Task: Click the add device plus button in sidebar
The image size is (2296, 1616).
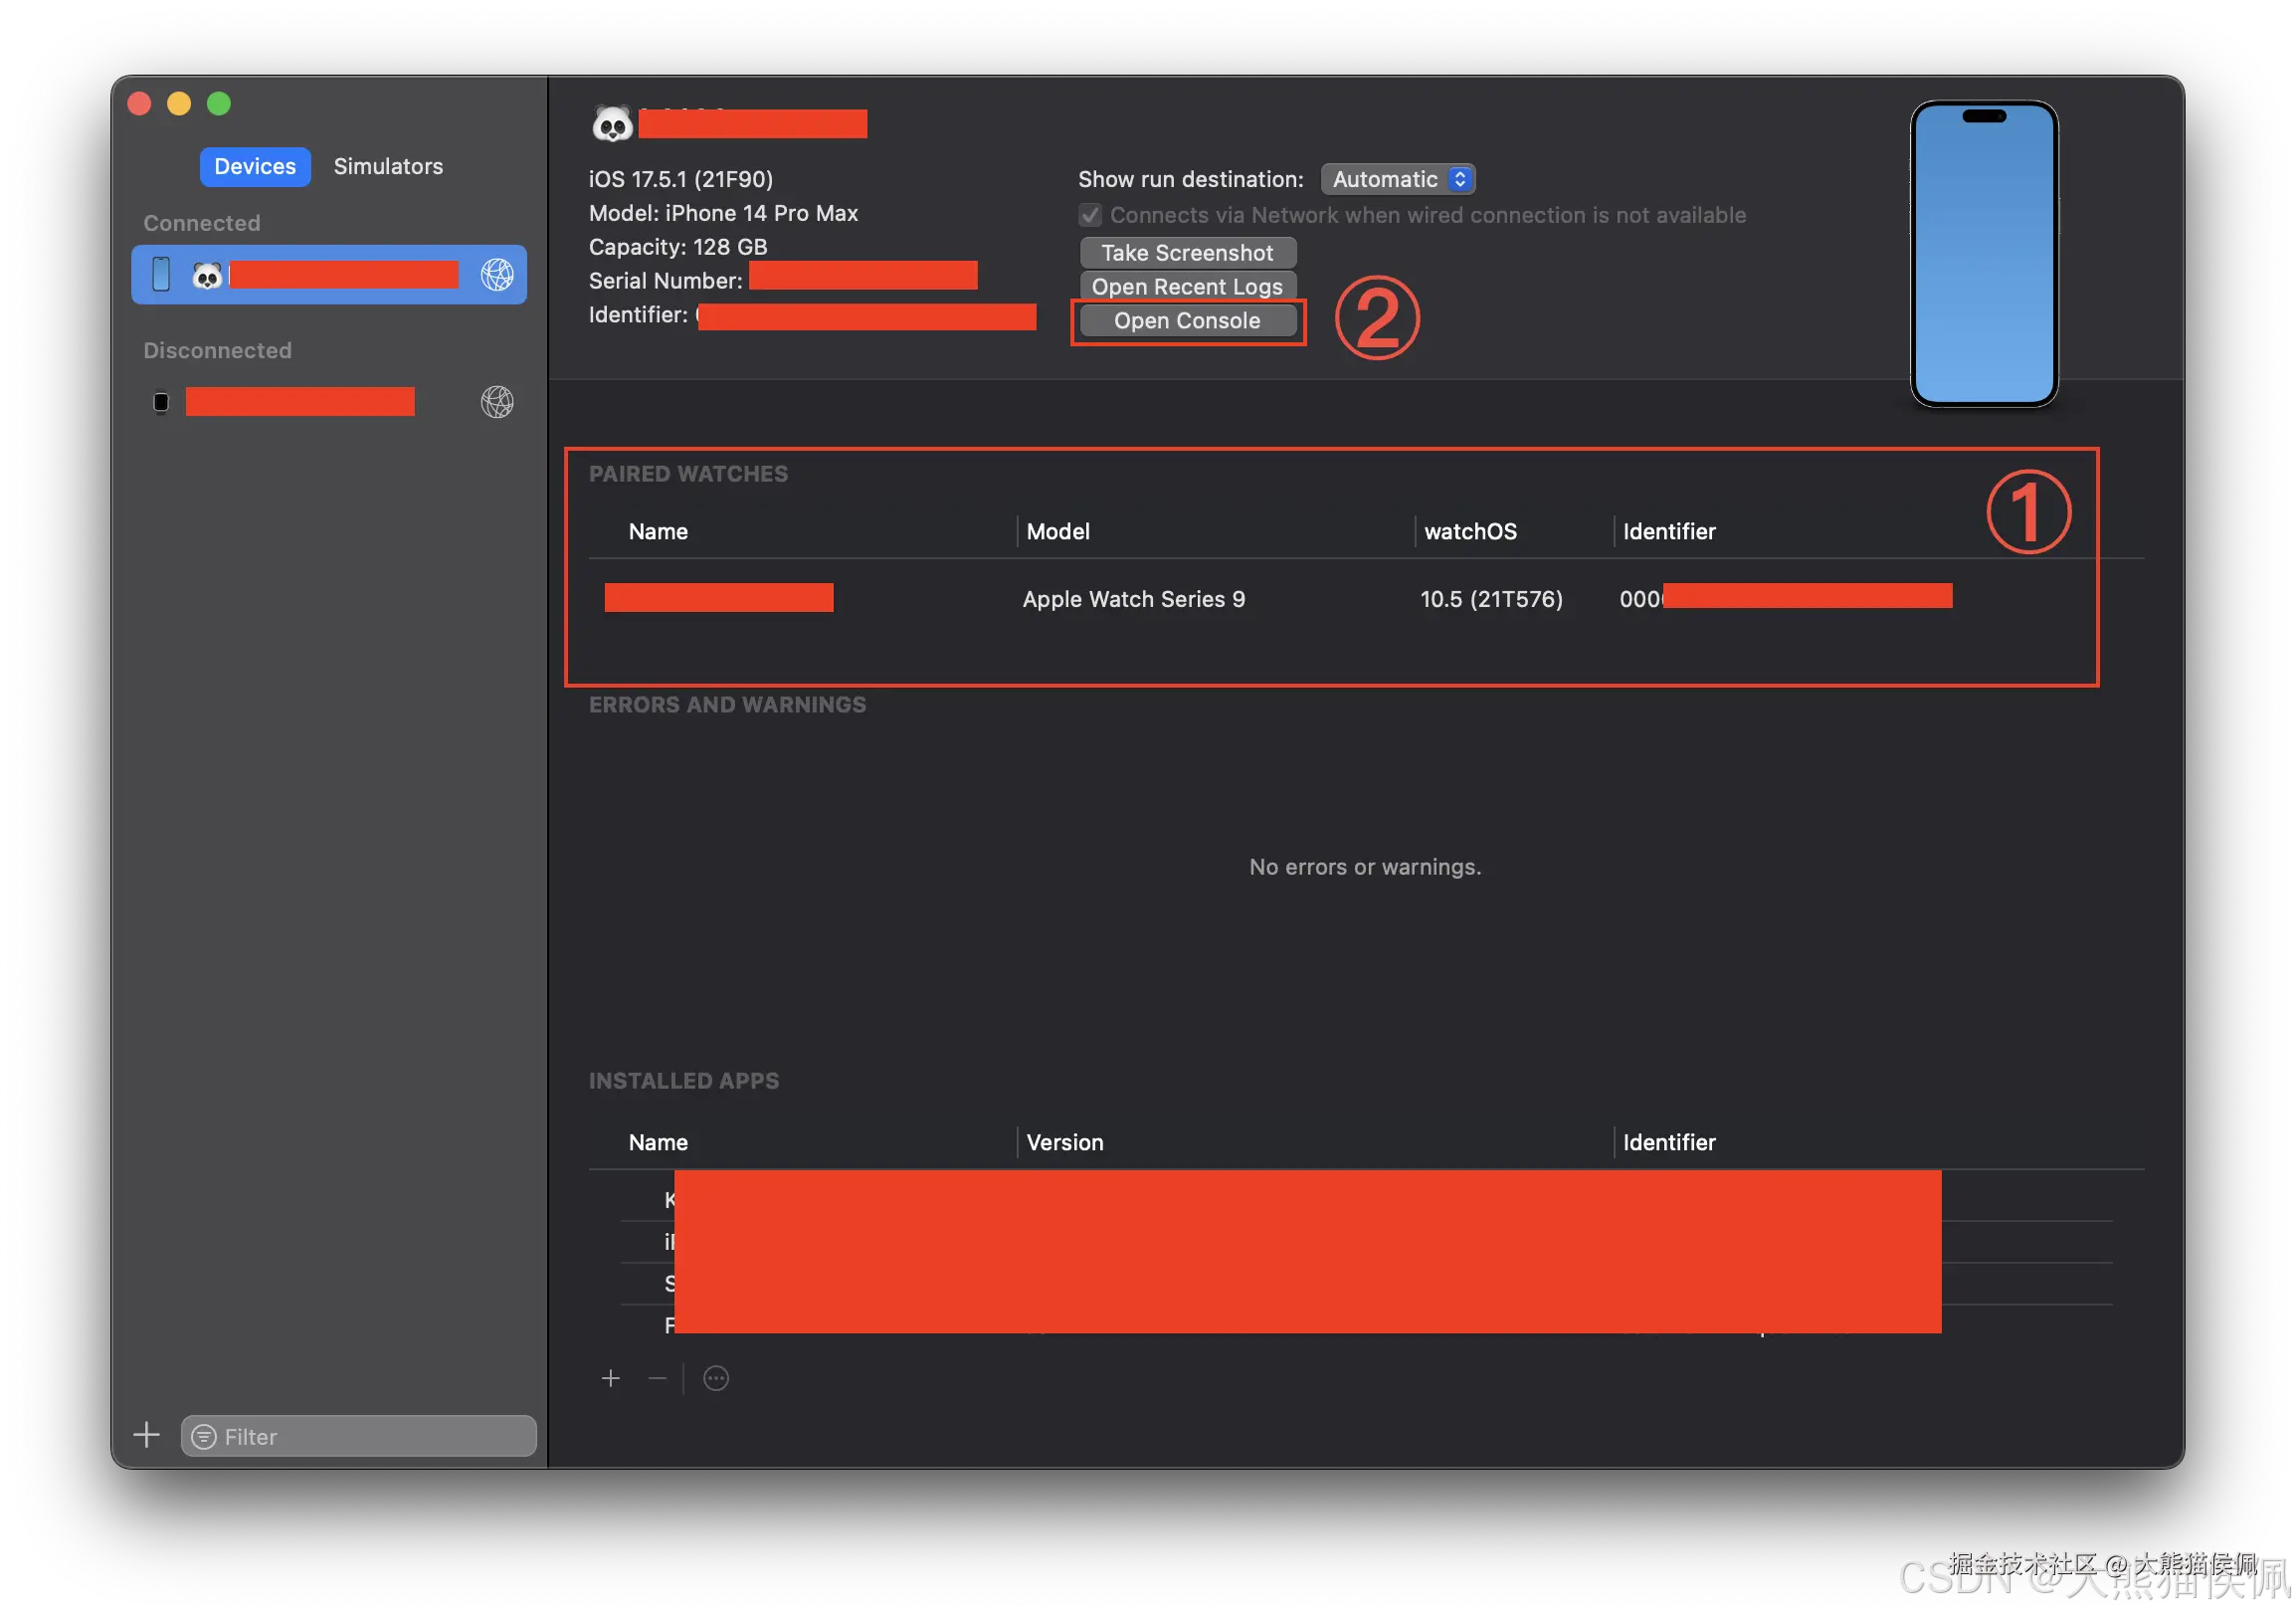Action: tap(147, 1435)
